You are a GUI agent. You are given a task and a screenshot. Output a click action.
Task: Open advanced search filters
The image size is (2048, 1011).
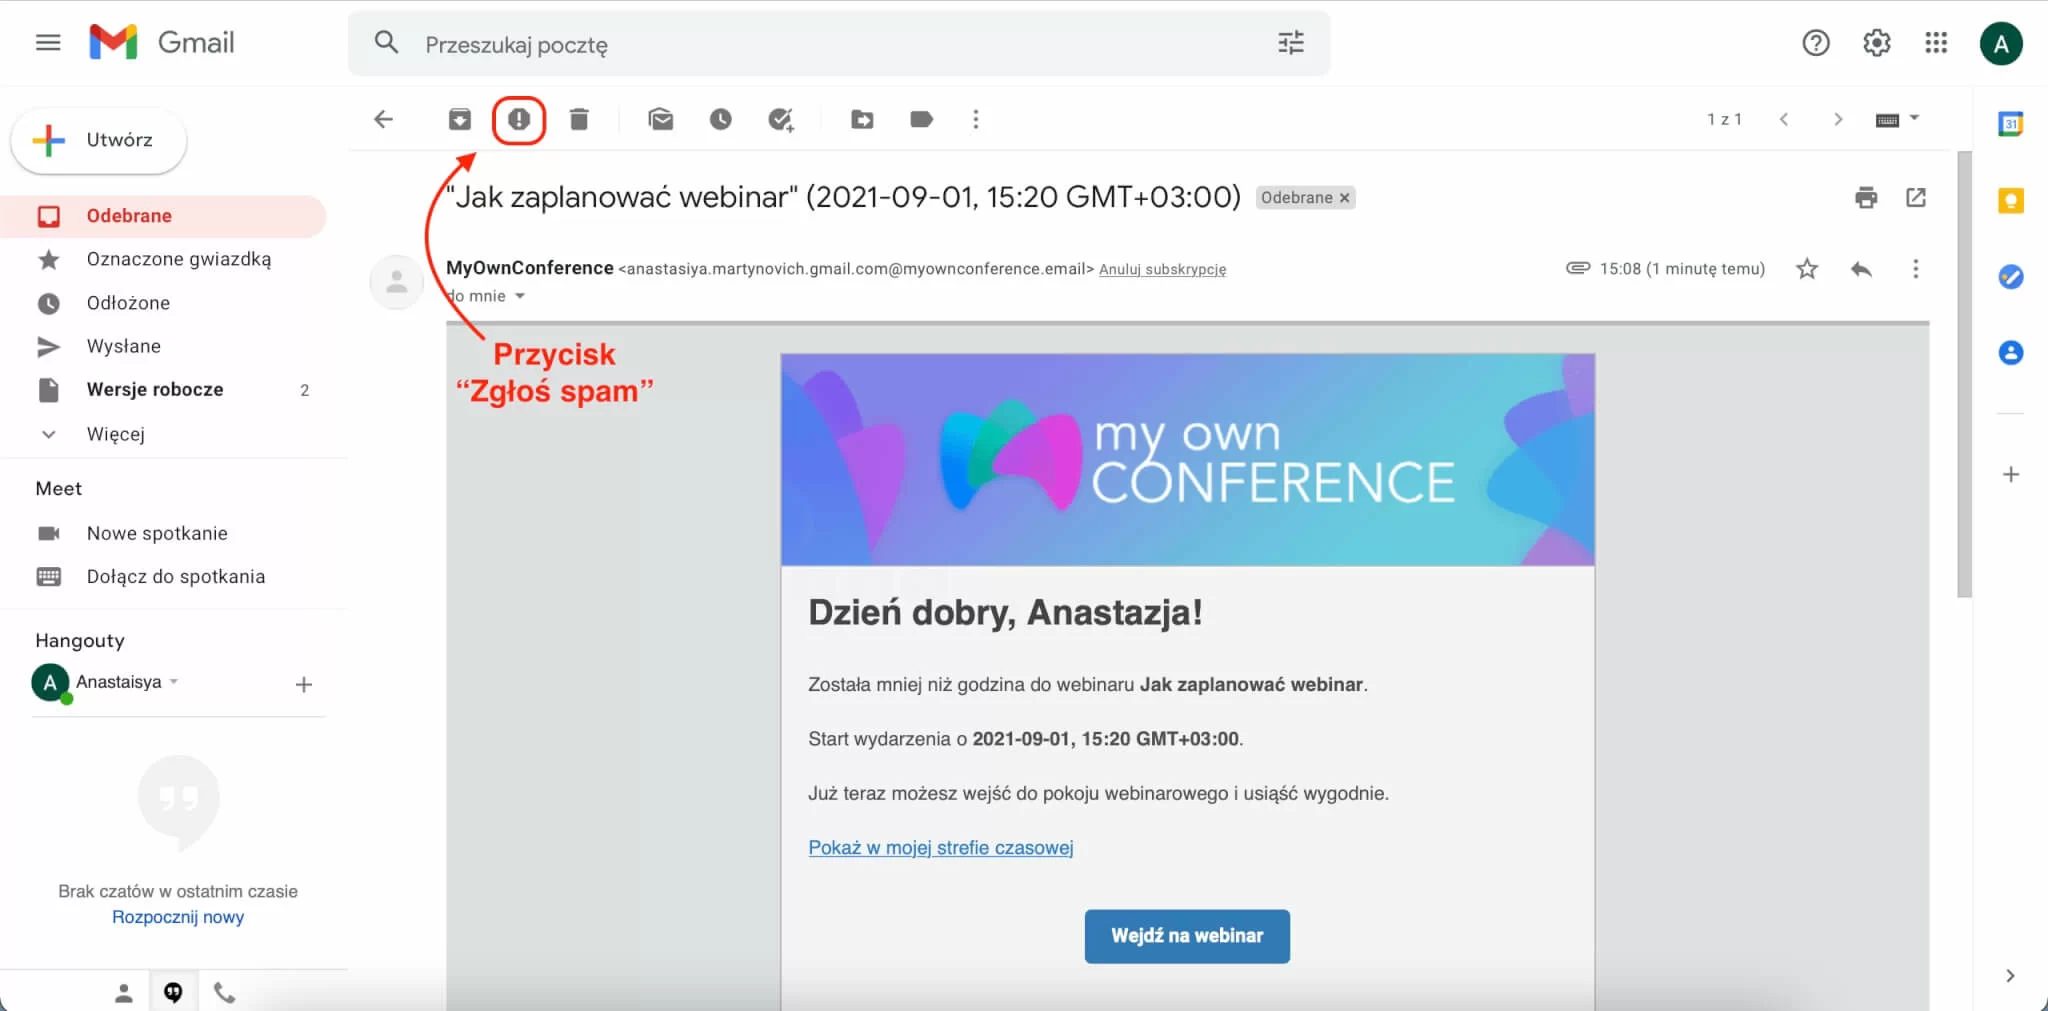1292,43
